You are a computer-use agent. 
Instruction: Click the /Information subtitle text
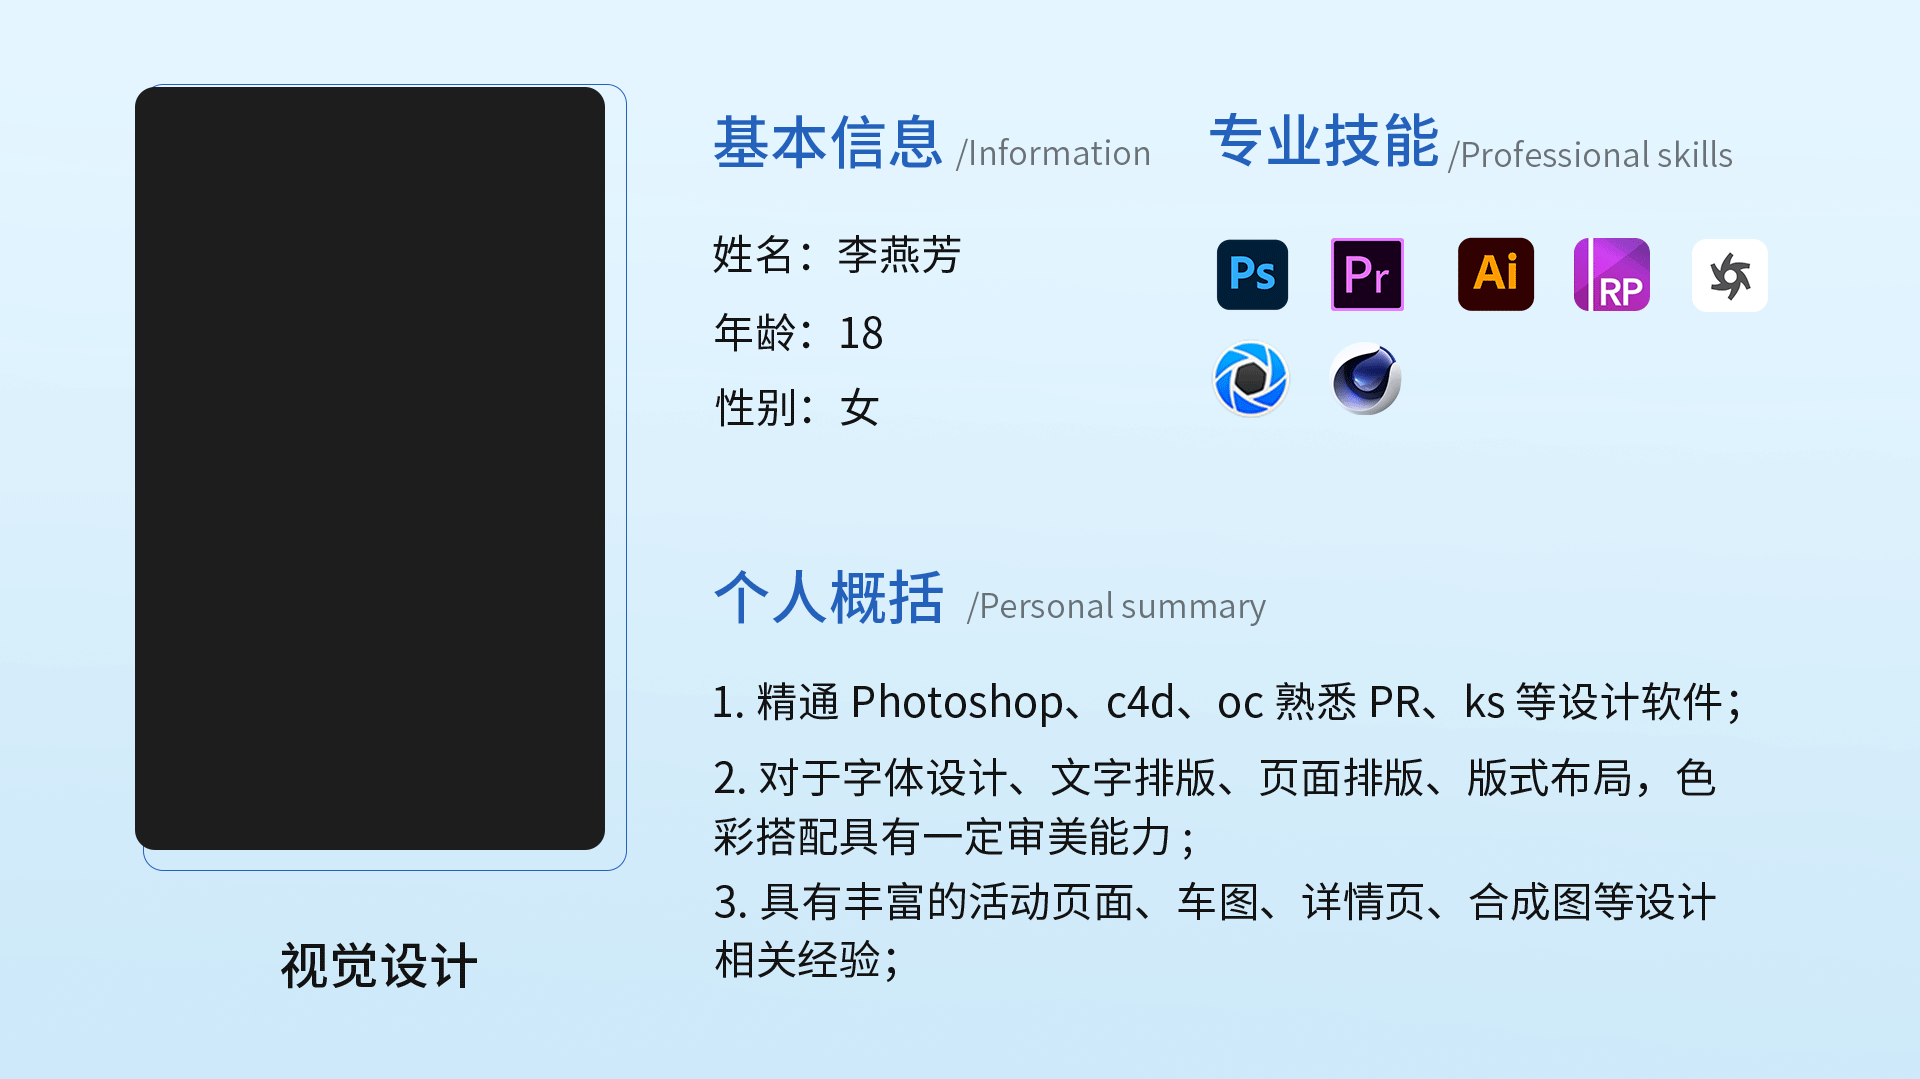click(1053, 153)
